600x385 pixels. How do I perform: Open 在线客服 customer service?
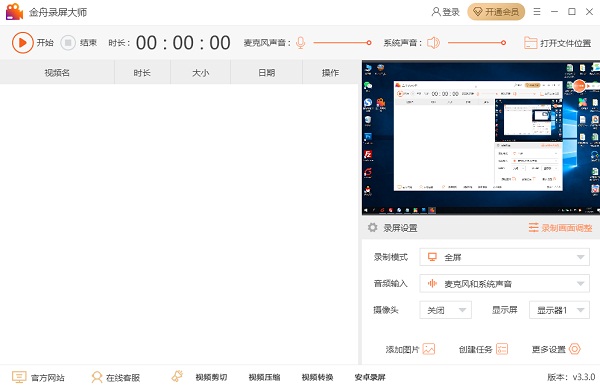[x=116, y=377]
